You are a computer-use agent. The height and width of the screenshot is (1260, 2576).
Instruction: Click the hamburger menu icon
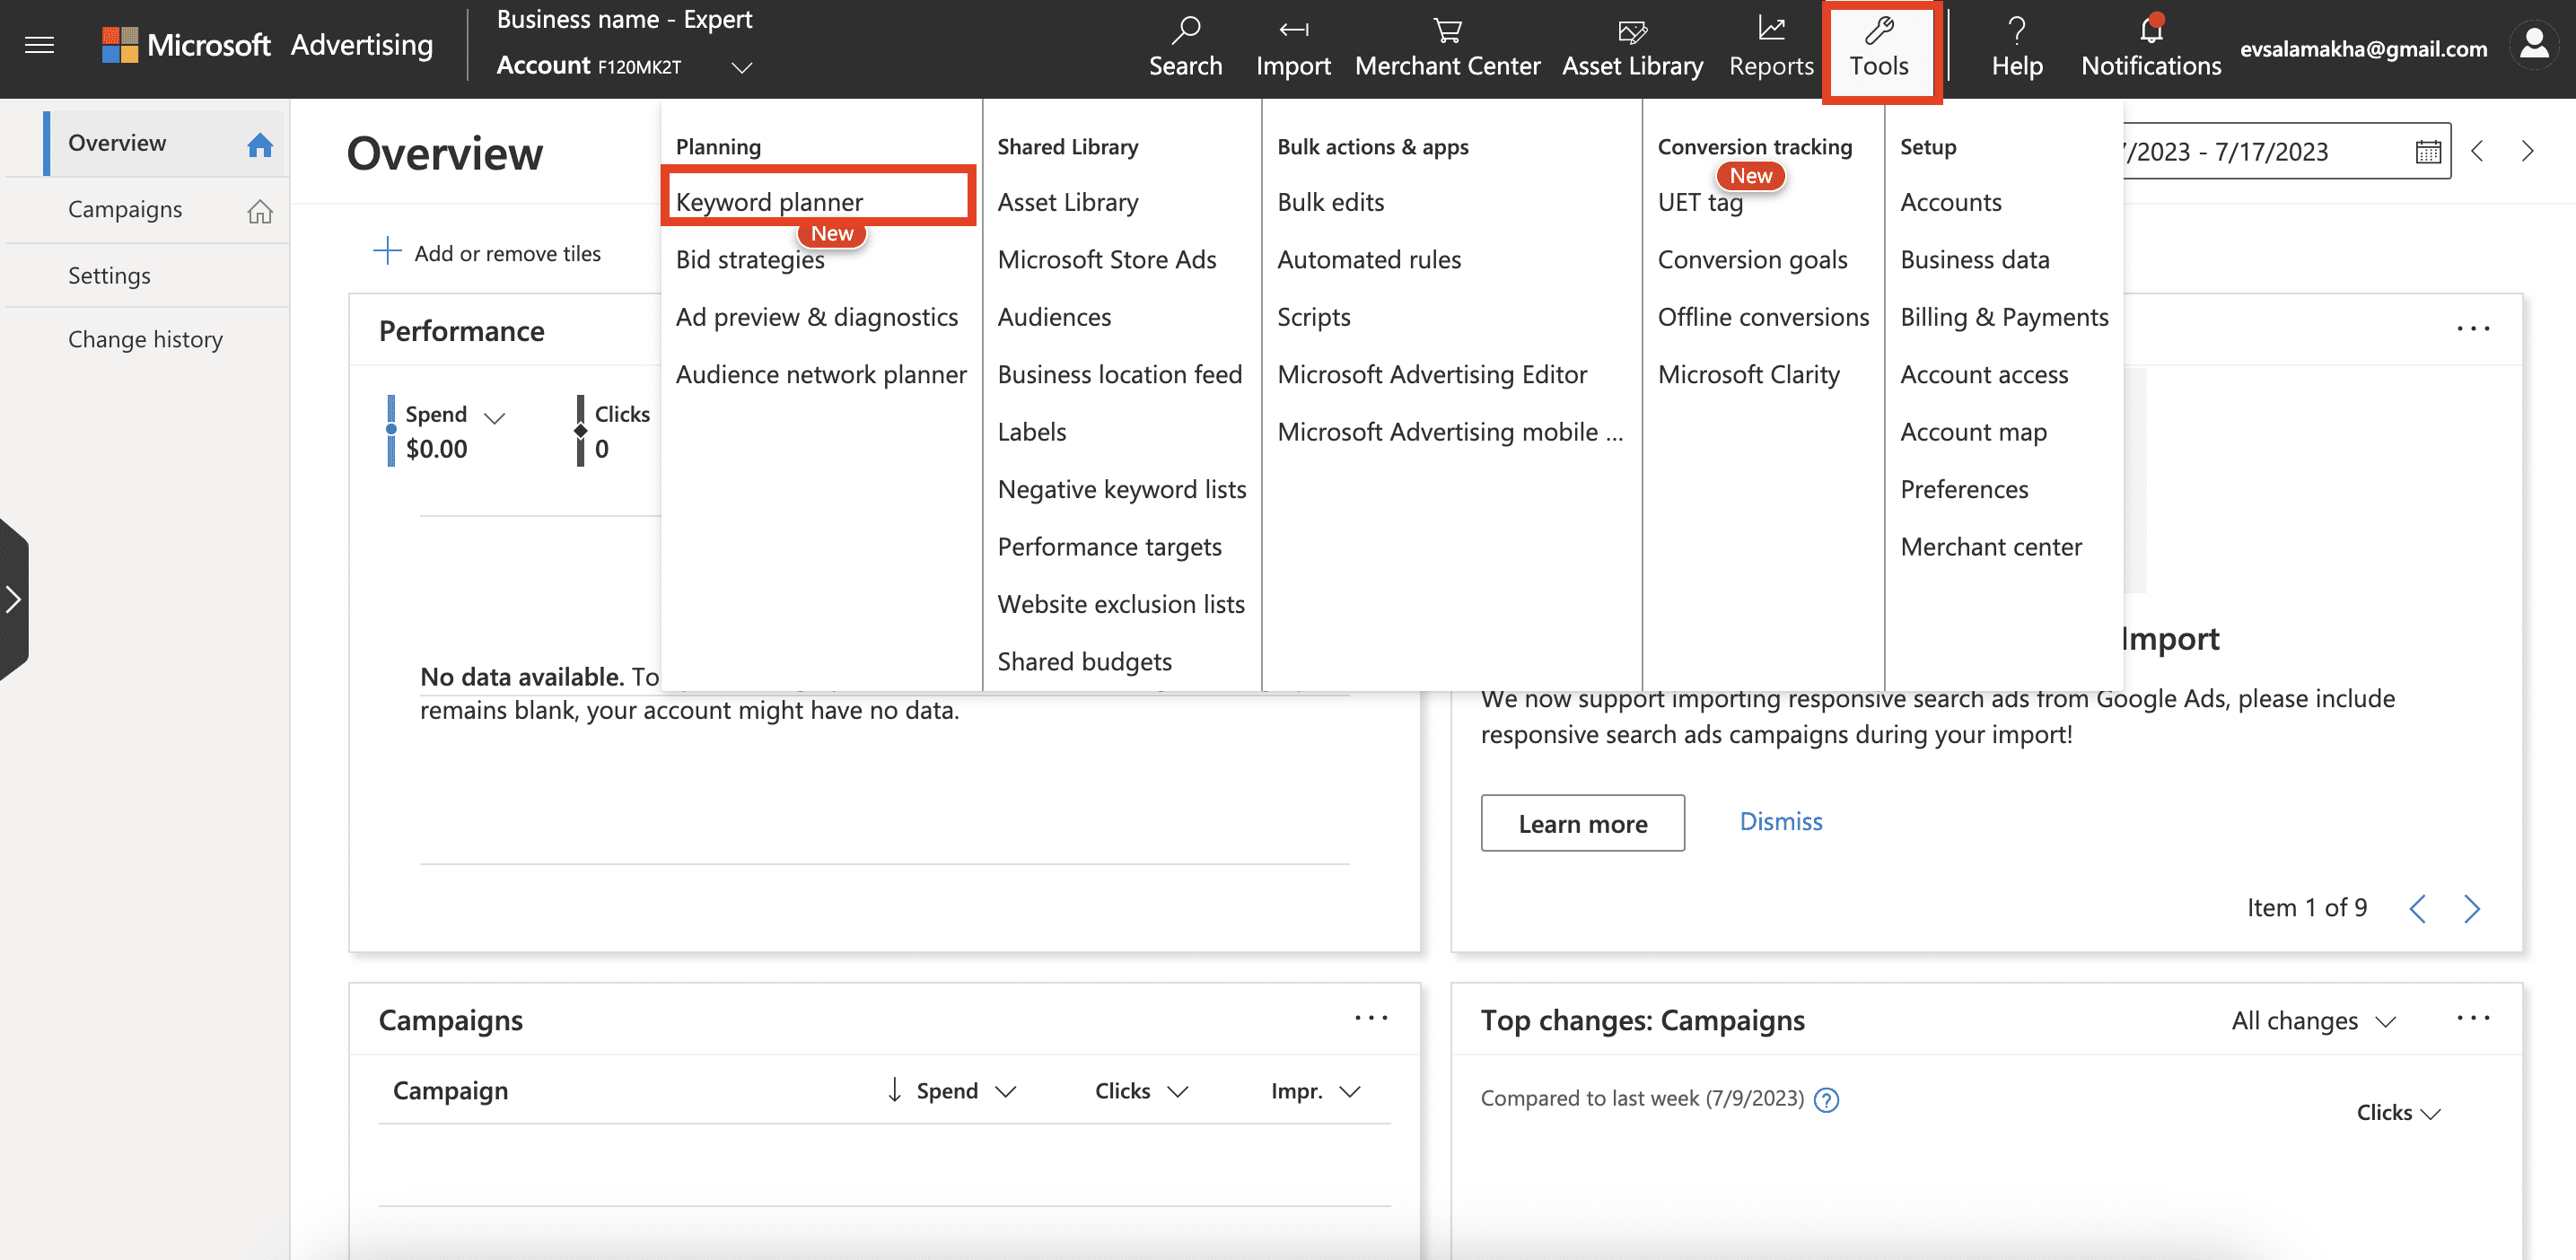pyautogui.click(x=38, y=44)
